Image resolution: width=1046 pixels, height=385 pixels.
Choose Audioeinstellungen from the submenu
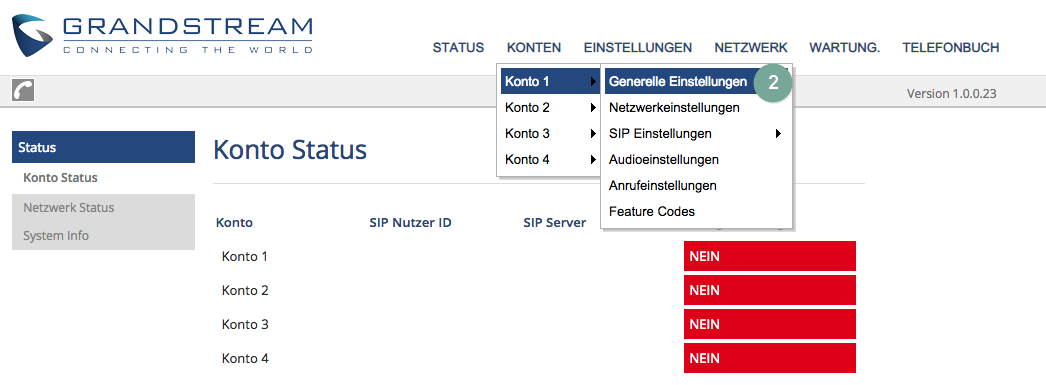(663, 159)
